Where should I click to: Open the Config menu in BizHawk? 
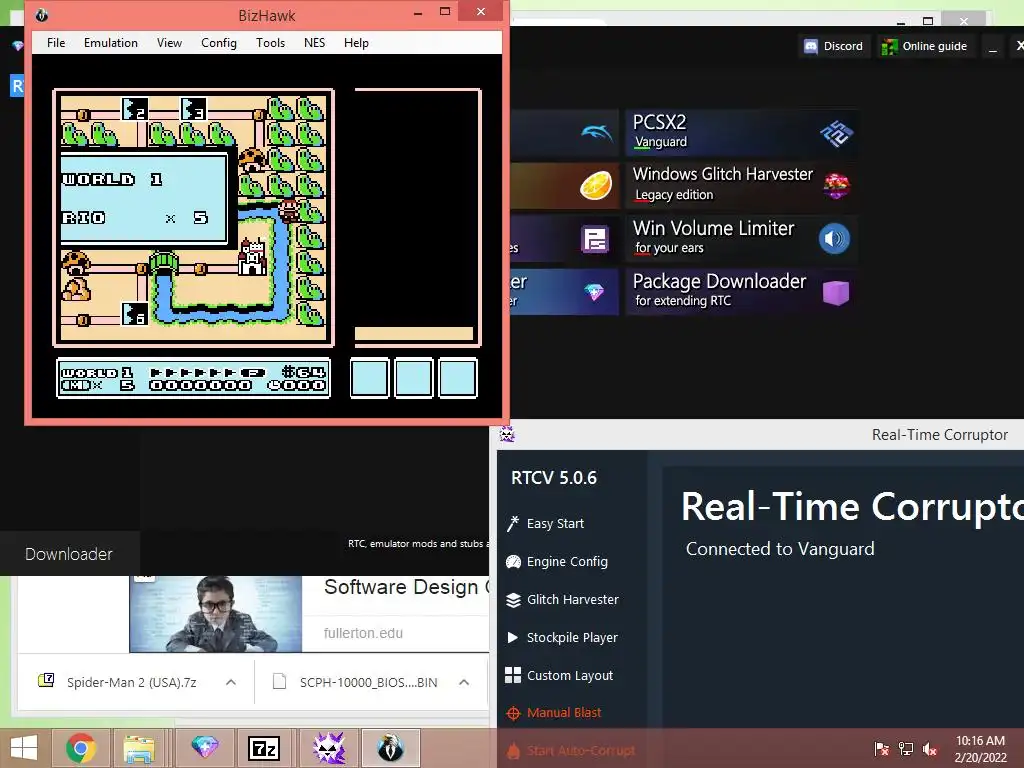click(x=219, y=42)
